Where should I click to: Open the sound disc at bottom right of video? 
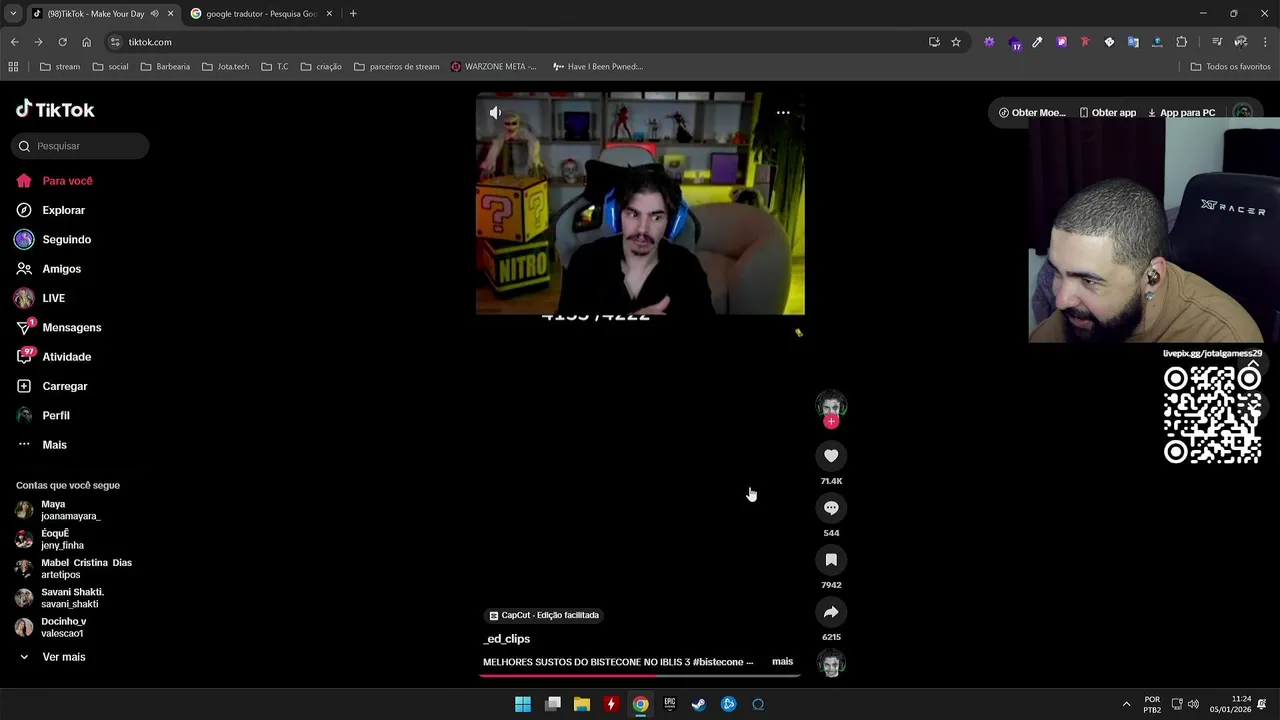831,663
